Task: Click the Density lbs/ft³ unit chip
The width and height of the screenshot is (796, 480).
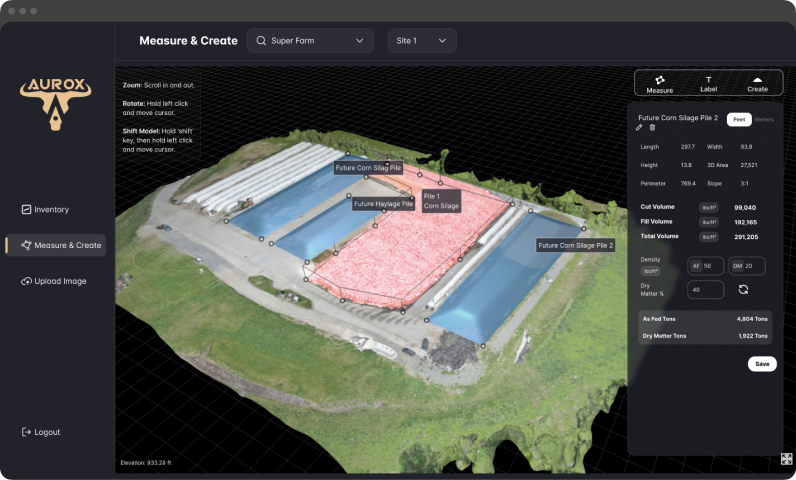Action: [x=650, y=271]
